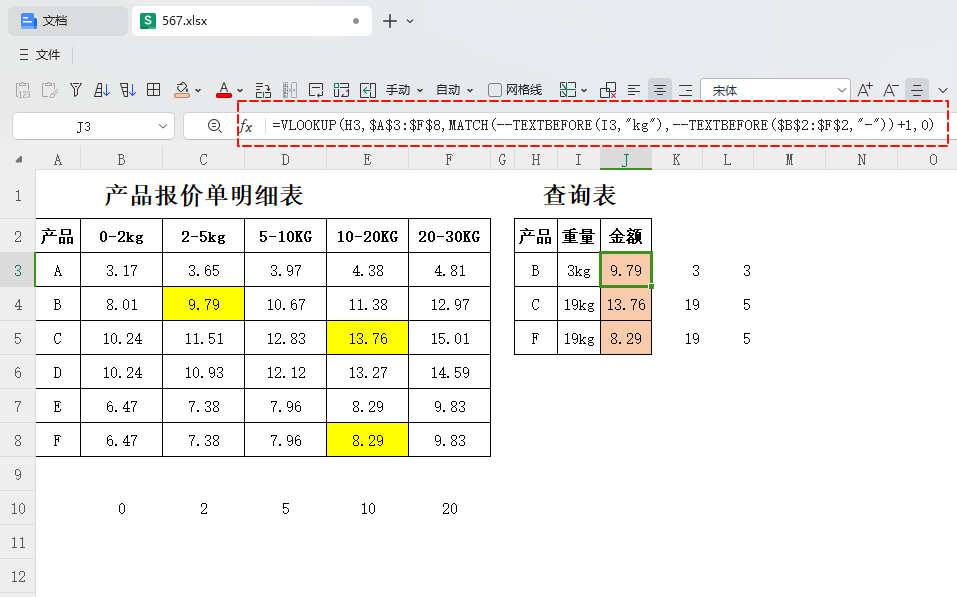Click the J3 name box field
This screenshot has height=597, width=957.
[x=84, y=126]
